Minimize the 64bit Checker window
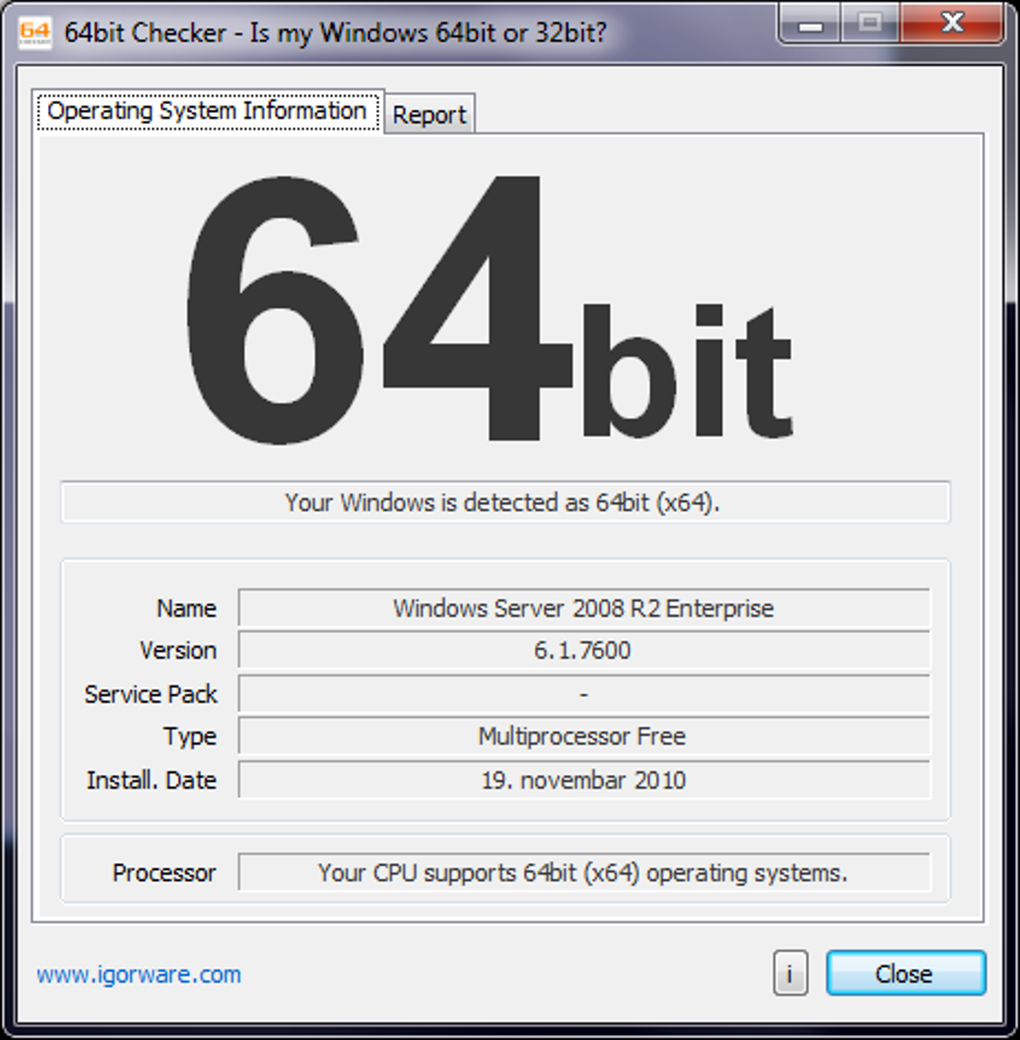Viewport: 1020px width, 1040px height. click(810, 25)
